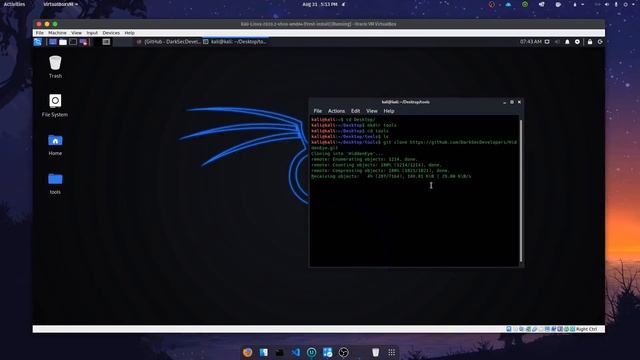Click the 07:43 AM clock in Kali panel

click(531, 42)
